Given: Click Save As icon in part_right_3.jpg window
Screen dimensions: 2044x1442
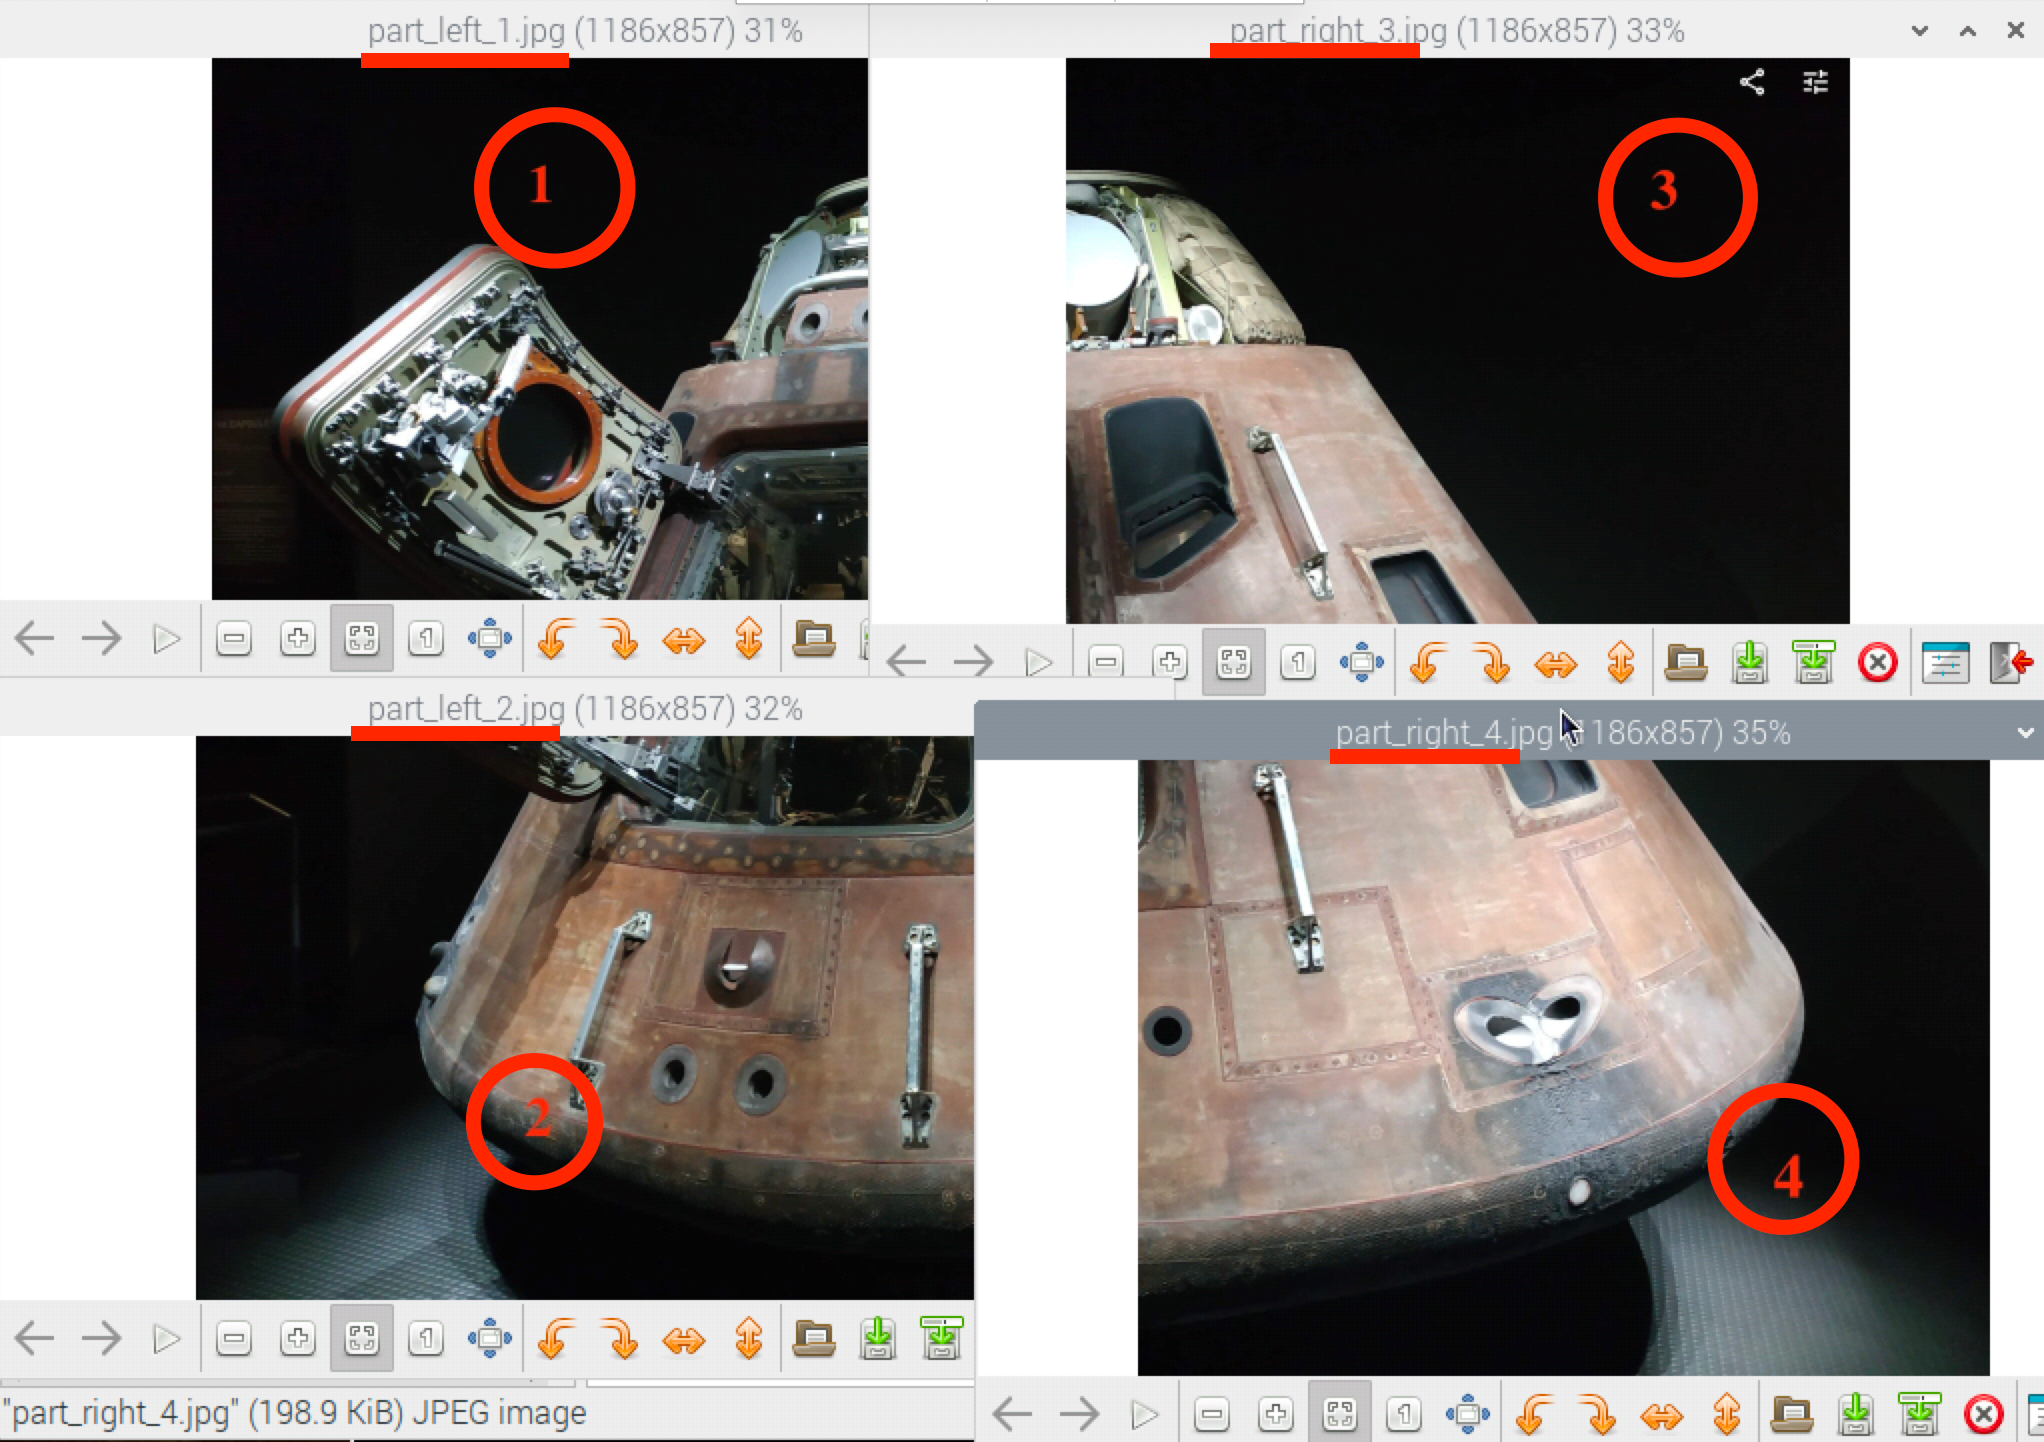Looking at the screenshot, I should click(x=1813, y=662).
